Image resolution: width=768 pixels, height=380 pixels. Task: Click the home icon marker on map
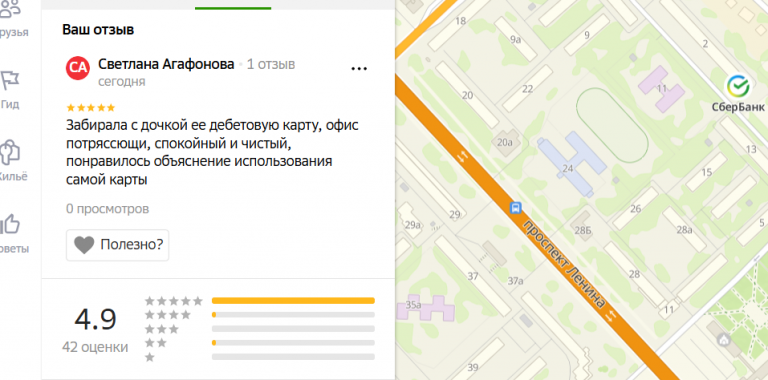[724, 339]
